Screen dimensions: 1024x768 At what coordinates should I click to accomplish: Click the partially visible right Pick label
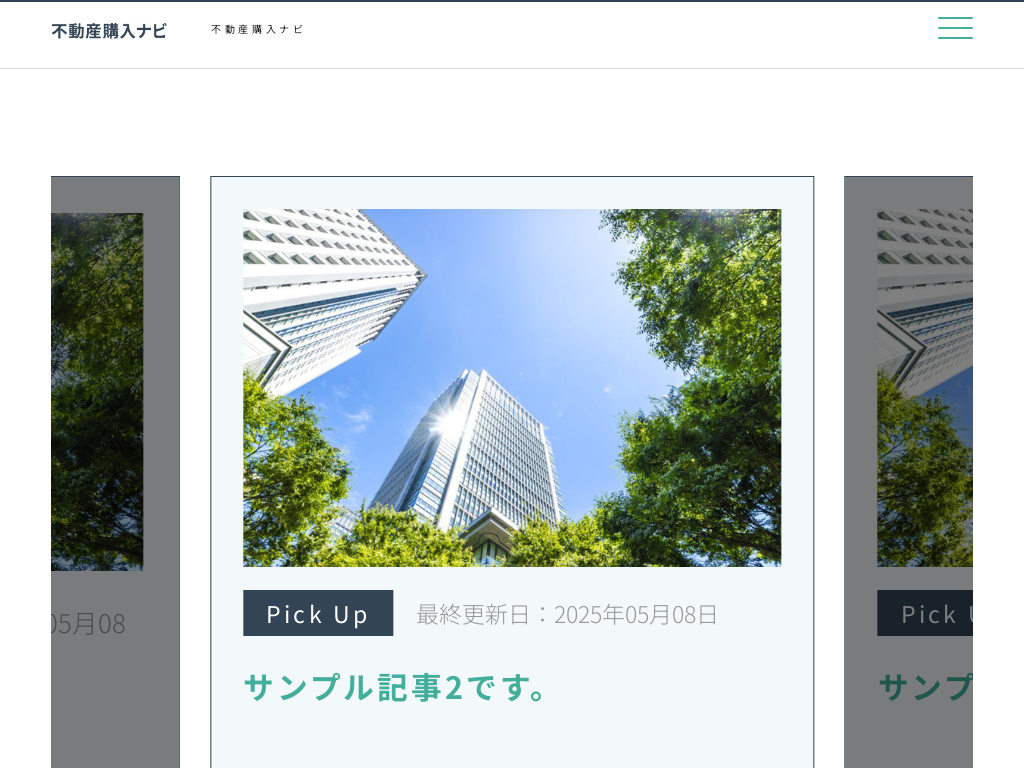(925, 613)
